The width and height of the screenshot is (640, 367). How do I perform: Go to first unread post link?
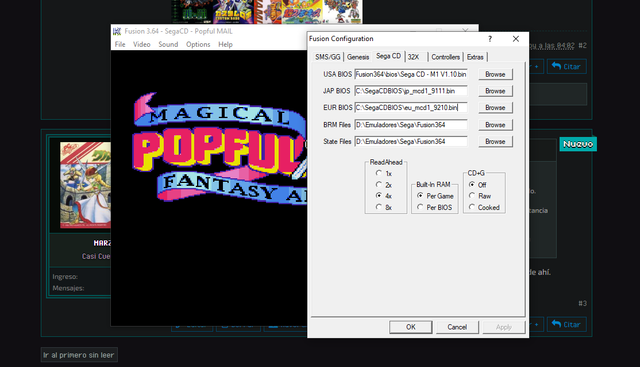pos(79,355)
